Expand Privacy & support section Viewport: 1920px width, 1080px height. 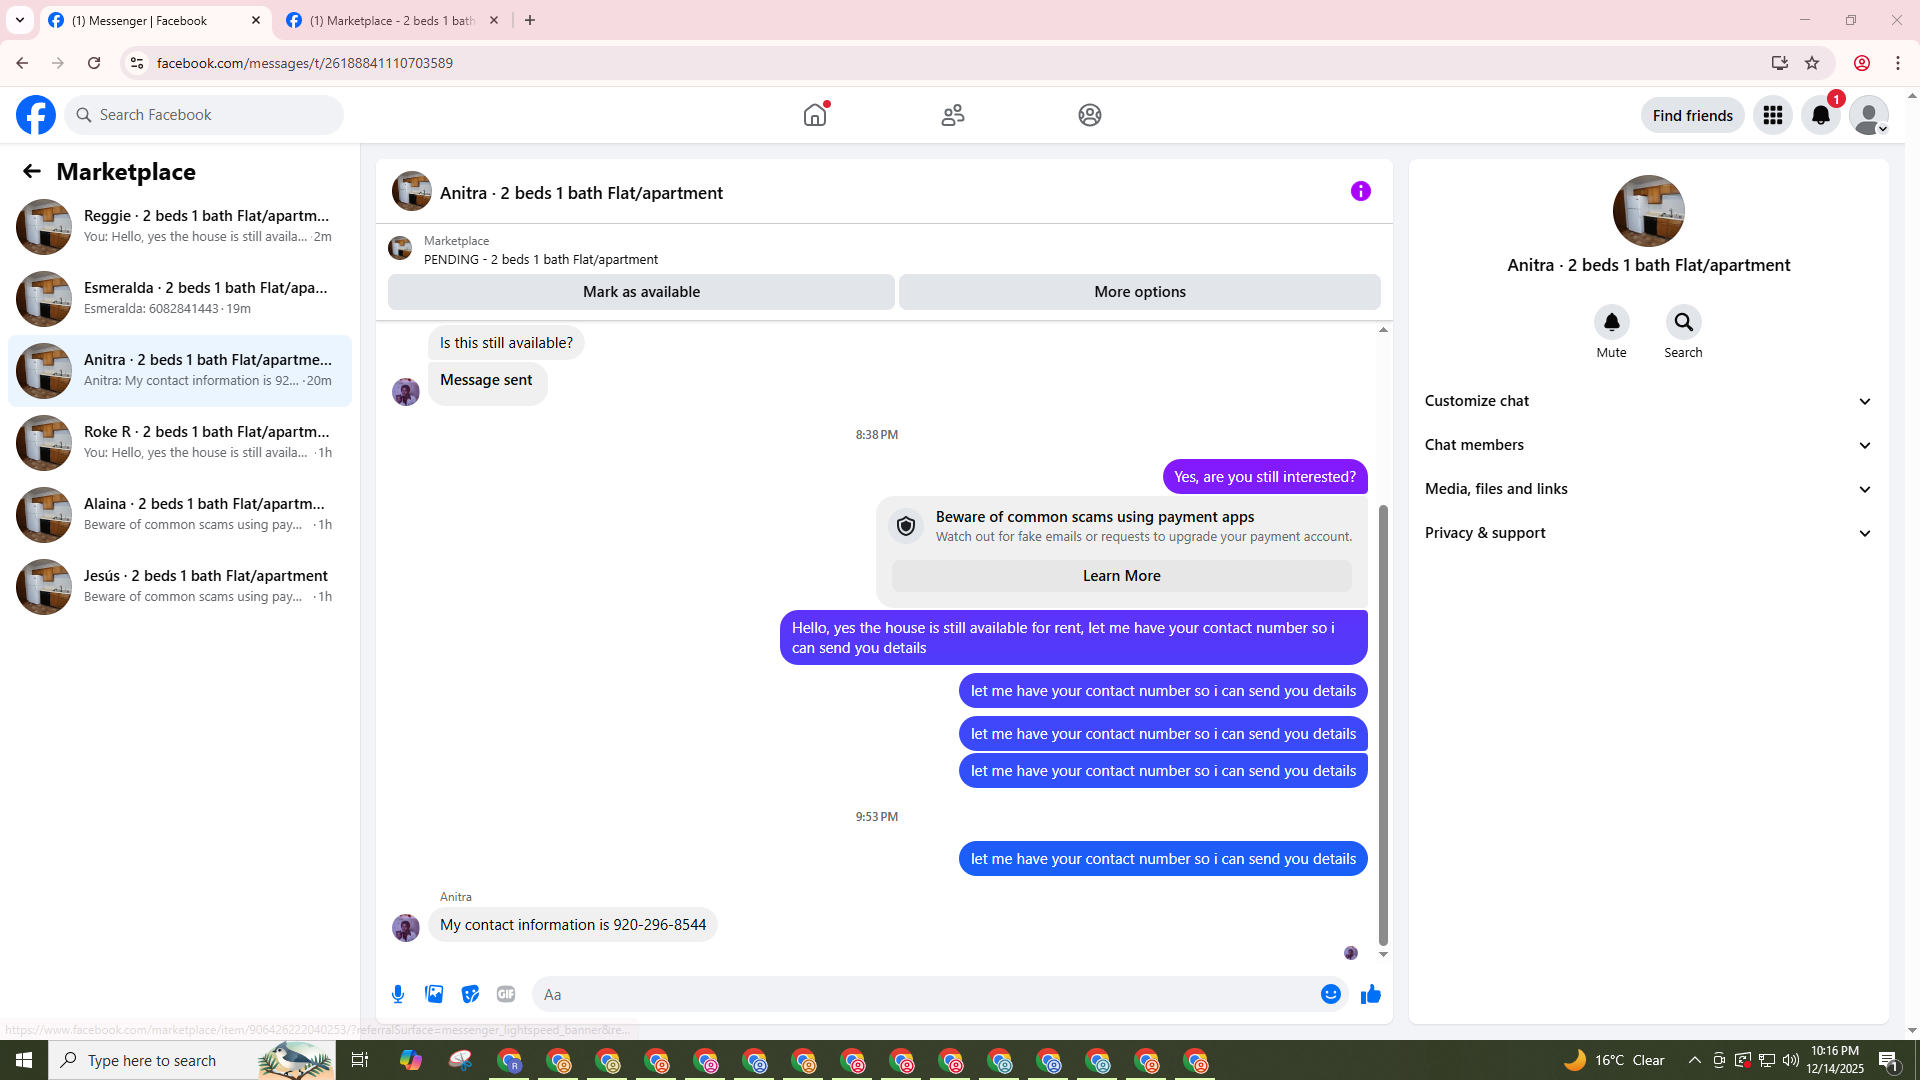click(x=1648, y=533)
